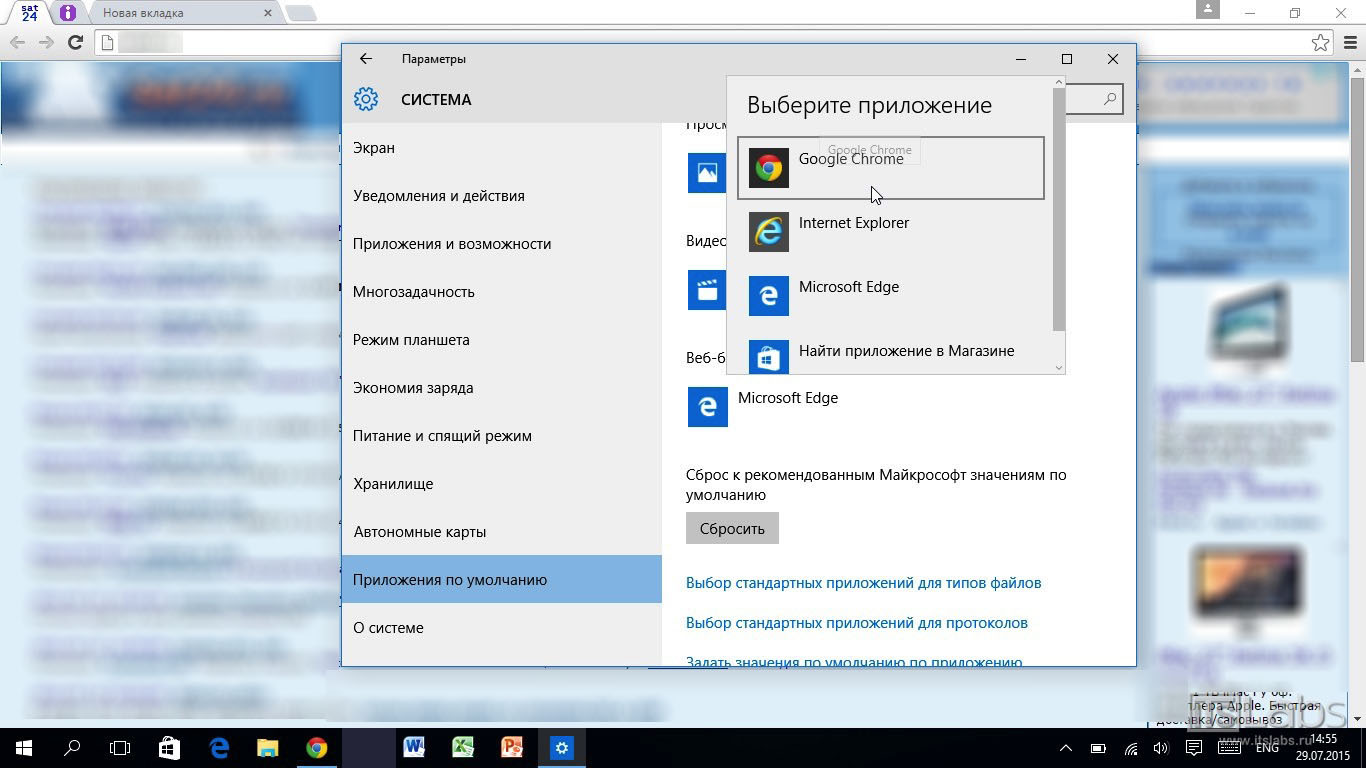
Task: Choose Internet Explorer in the app picker
Action: [x=891, y=232]
